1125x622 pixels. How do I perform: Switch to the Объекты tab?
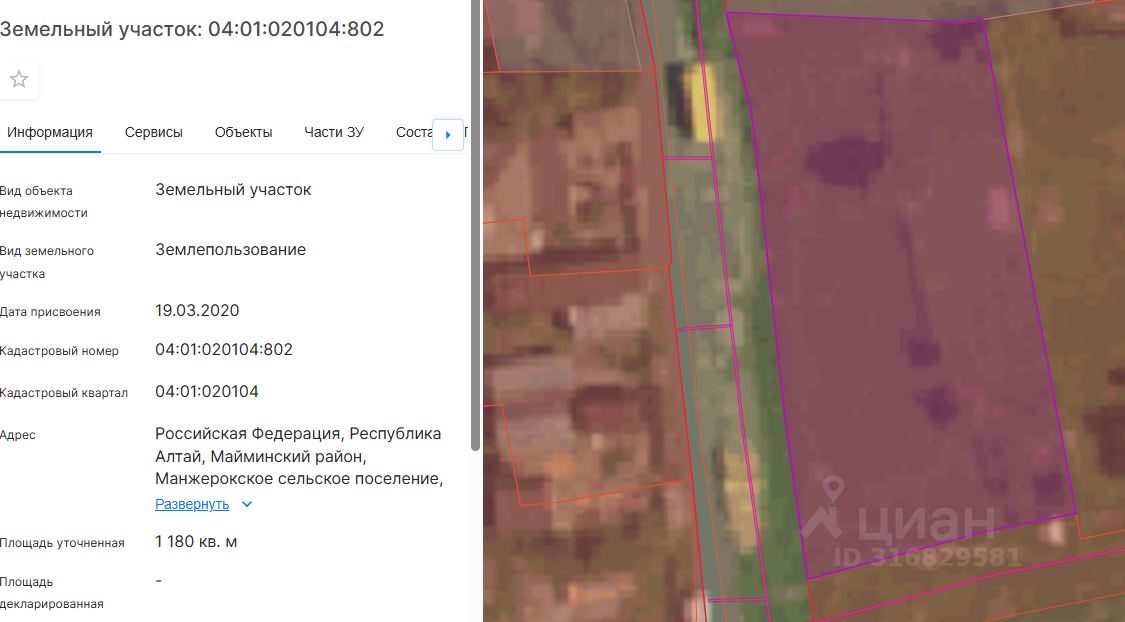coord(243,133)
